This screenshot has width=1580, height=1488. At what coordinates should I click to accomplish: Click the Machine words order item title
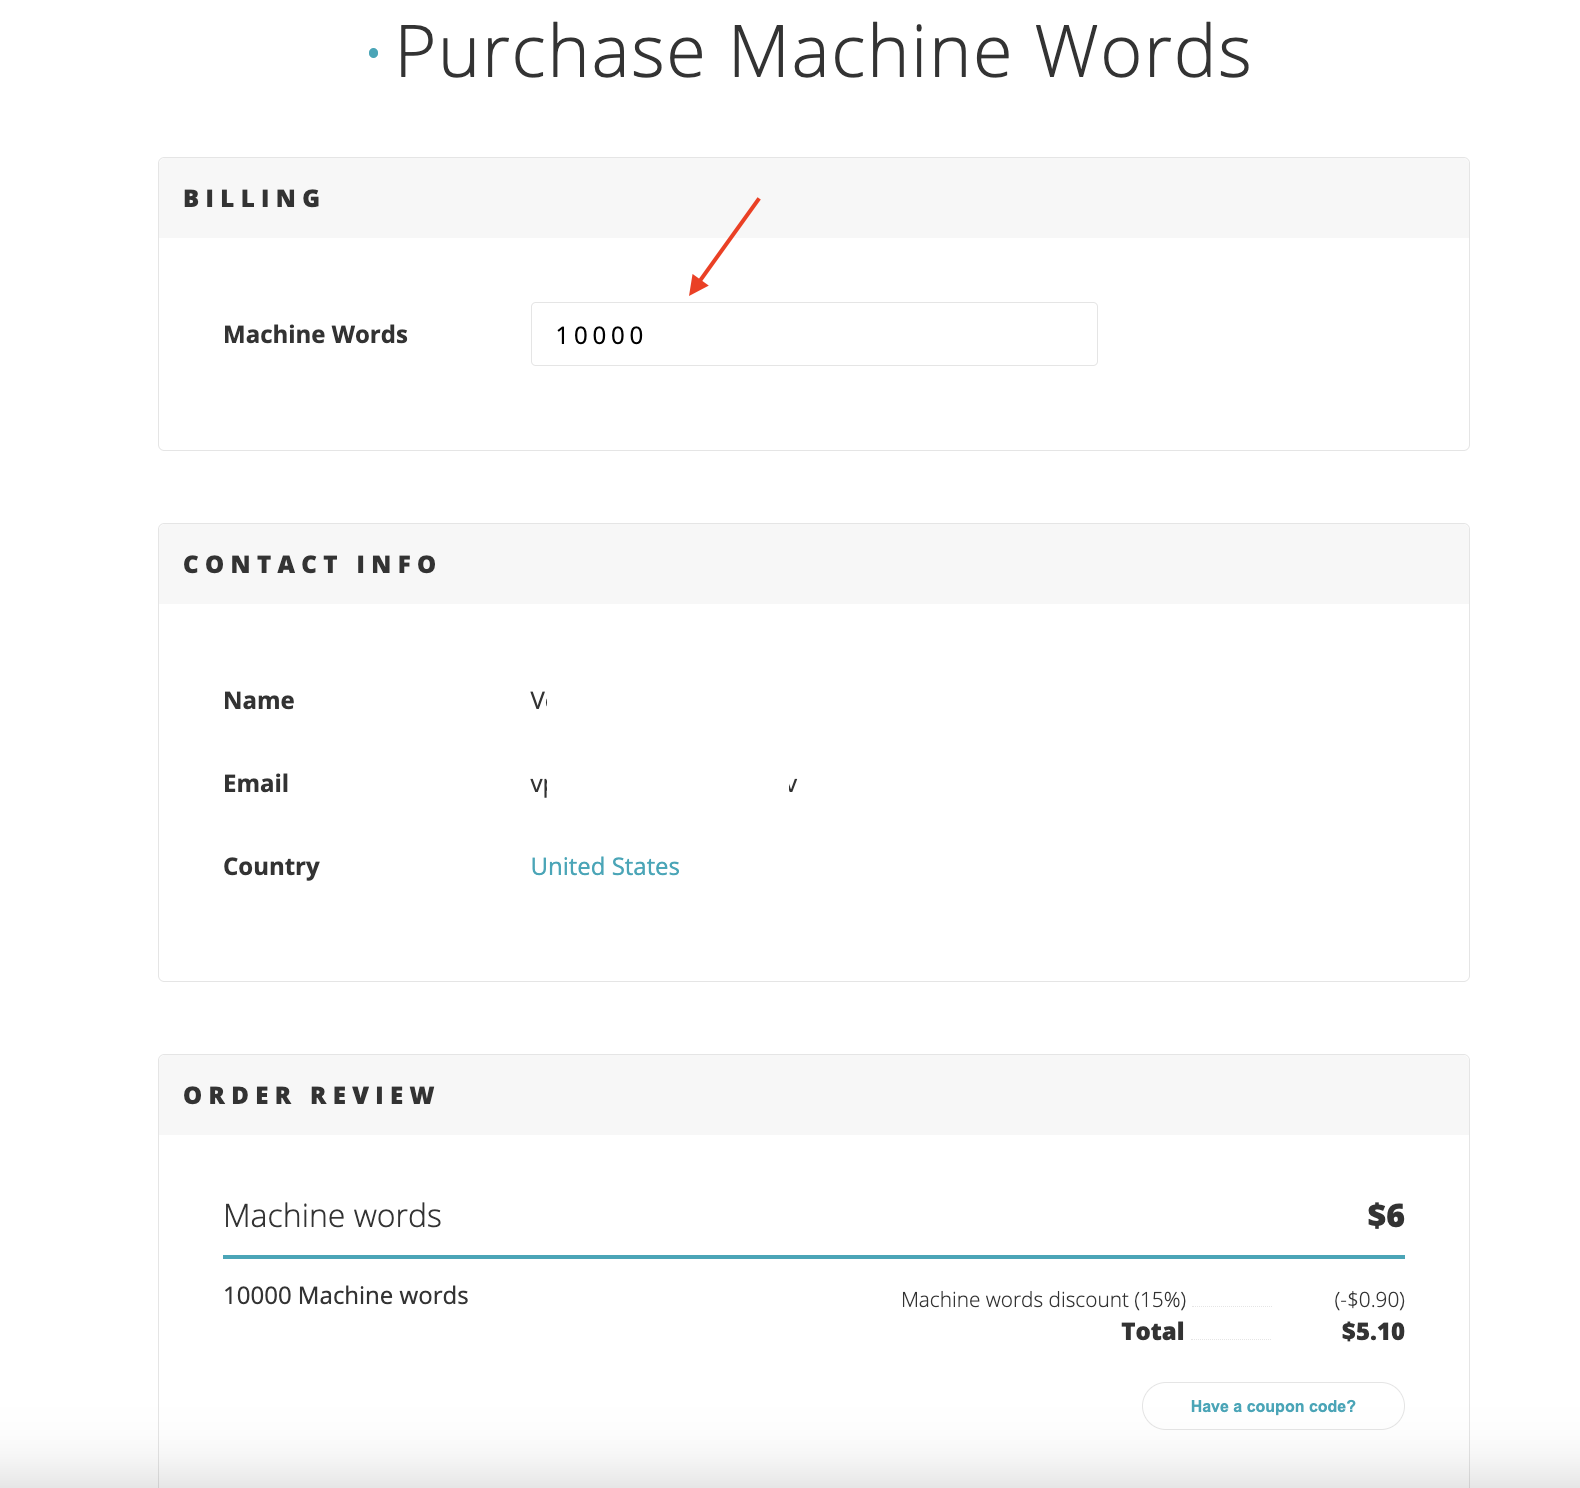(332, 1215)
